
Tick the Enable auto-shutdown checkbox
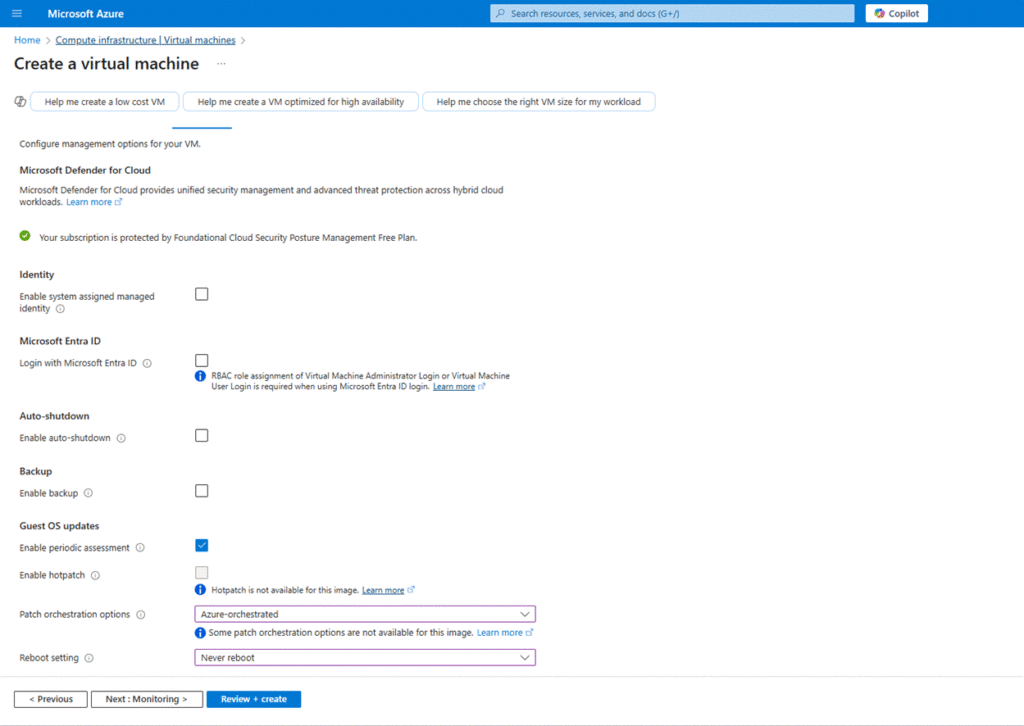[x=202, y=435]
